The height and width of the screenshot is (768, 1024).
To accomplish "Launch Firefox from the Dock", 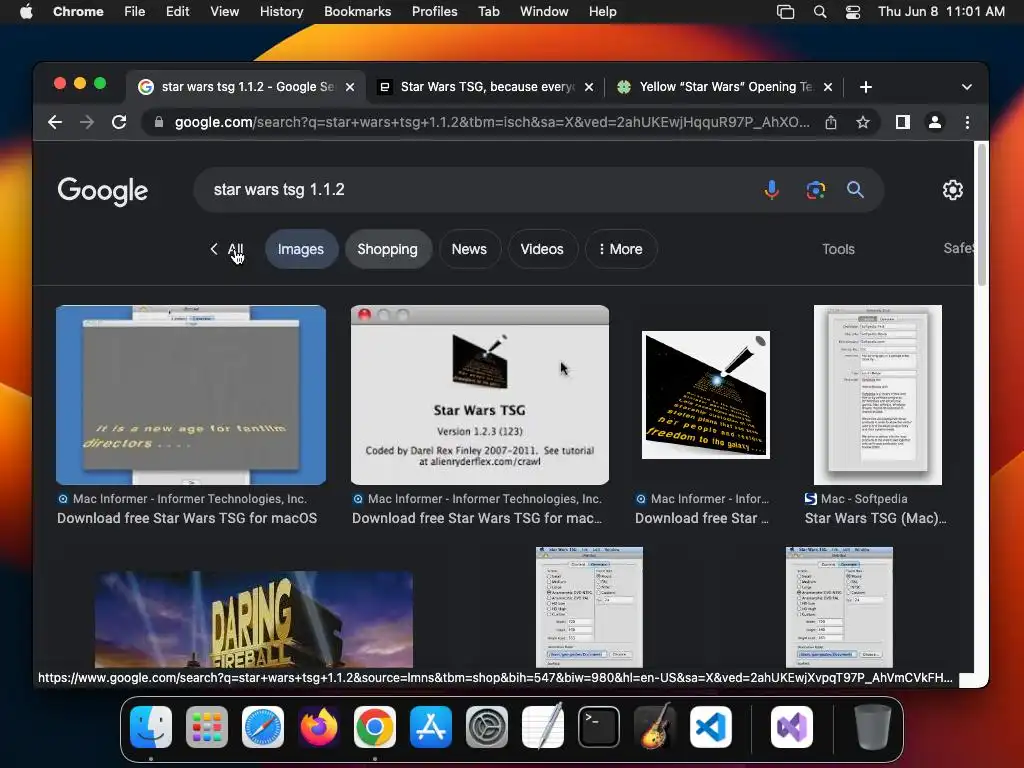I will pos(319,727).
